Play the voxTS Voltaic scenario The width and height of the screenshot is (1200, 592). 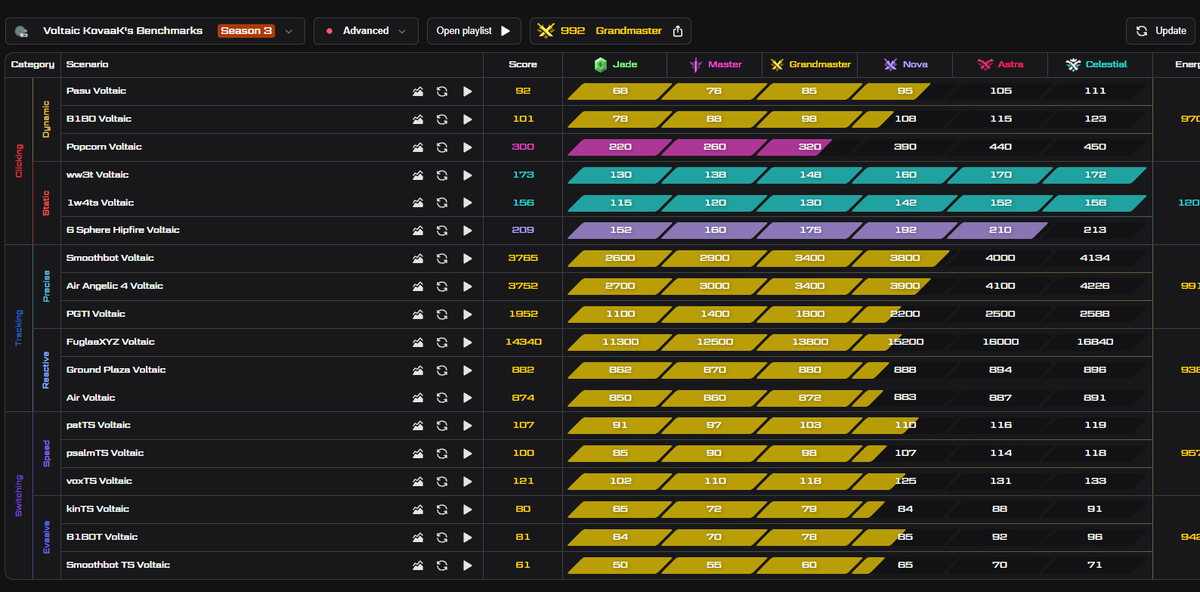pos(467,481)
